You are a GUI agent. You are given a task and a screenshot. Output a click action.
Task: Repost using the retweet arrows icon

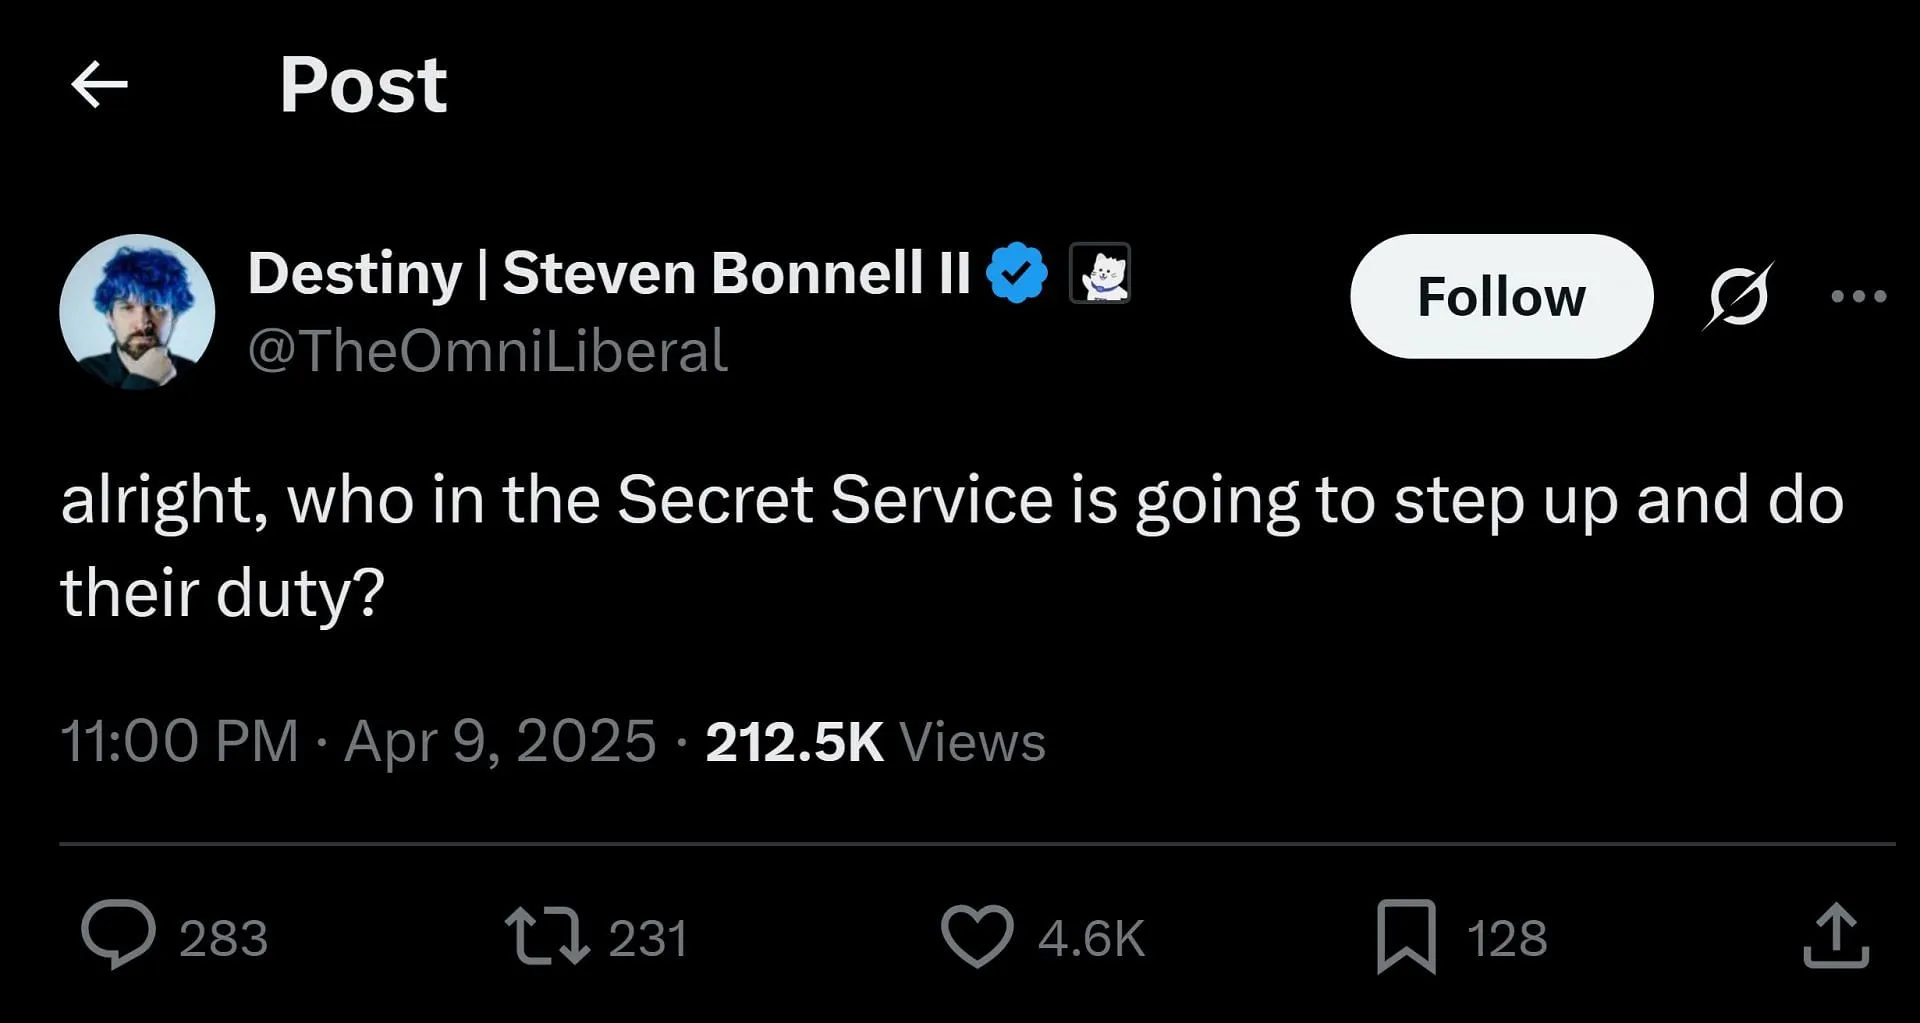click(546, 935)
